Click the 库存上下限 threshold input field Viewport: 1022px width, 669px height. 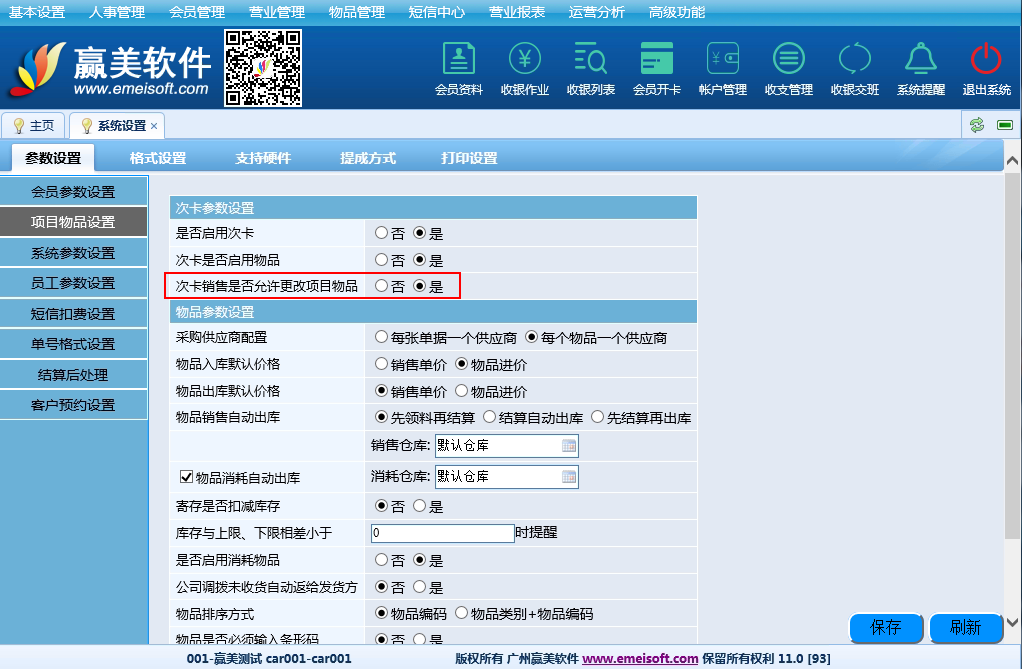pyautogui.click(x=442, y=533)
